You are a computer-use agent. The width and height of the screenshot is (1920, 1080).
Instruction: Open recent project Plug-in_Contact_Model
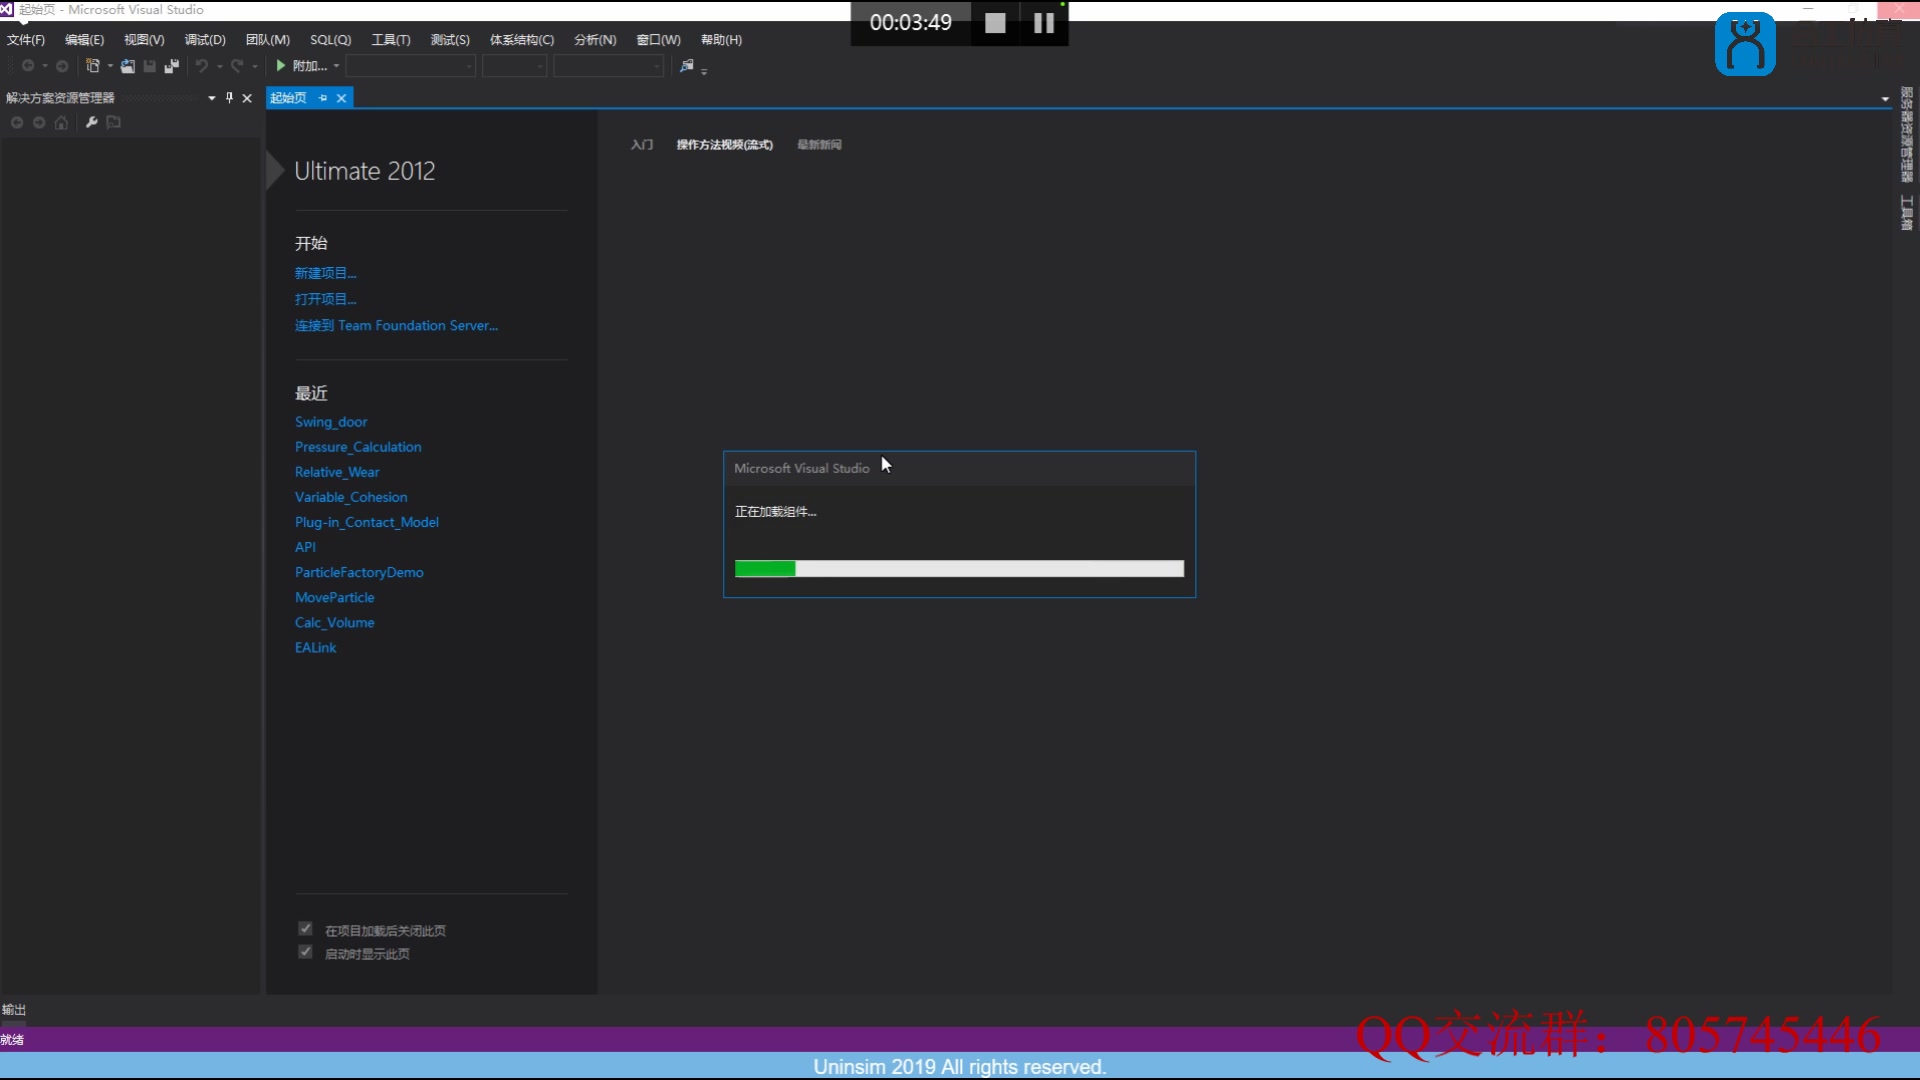367,522
